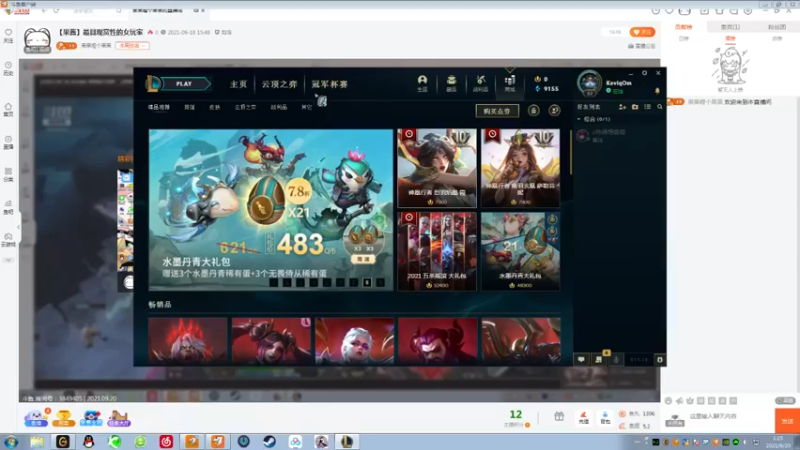The image size is (800, 450).
Task: Switch to the 粉丝团 tab in the stream sidebar
Action: pyautogui.click(x=777, y=27)
